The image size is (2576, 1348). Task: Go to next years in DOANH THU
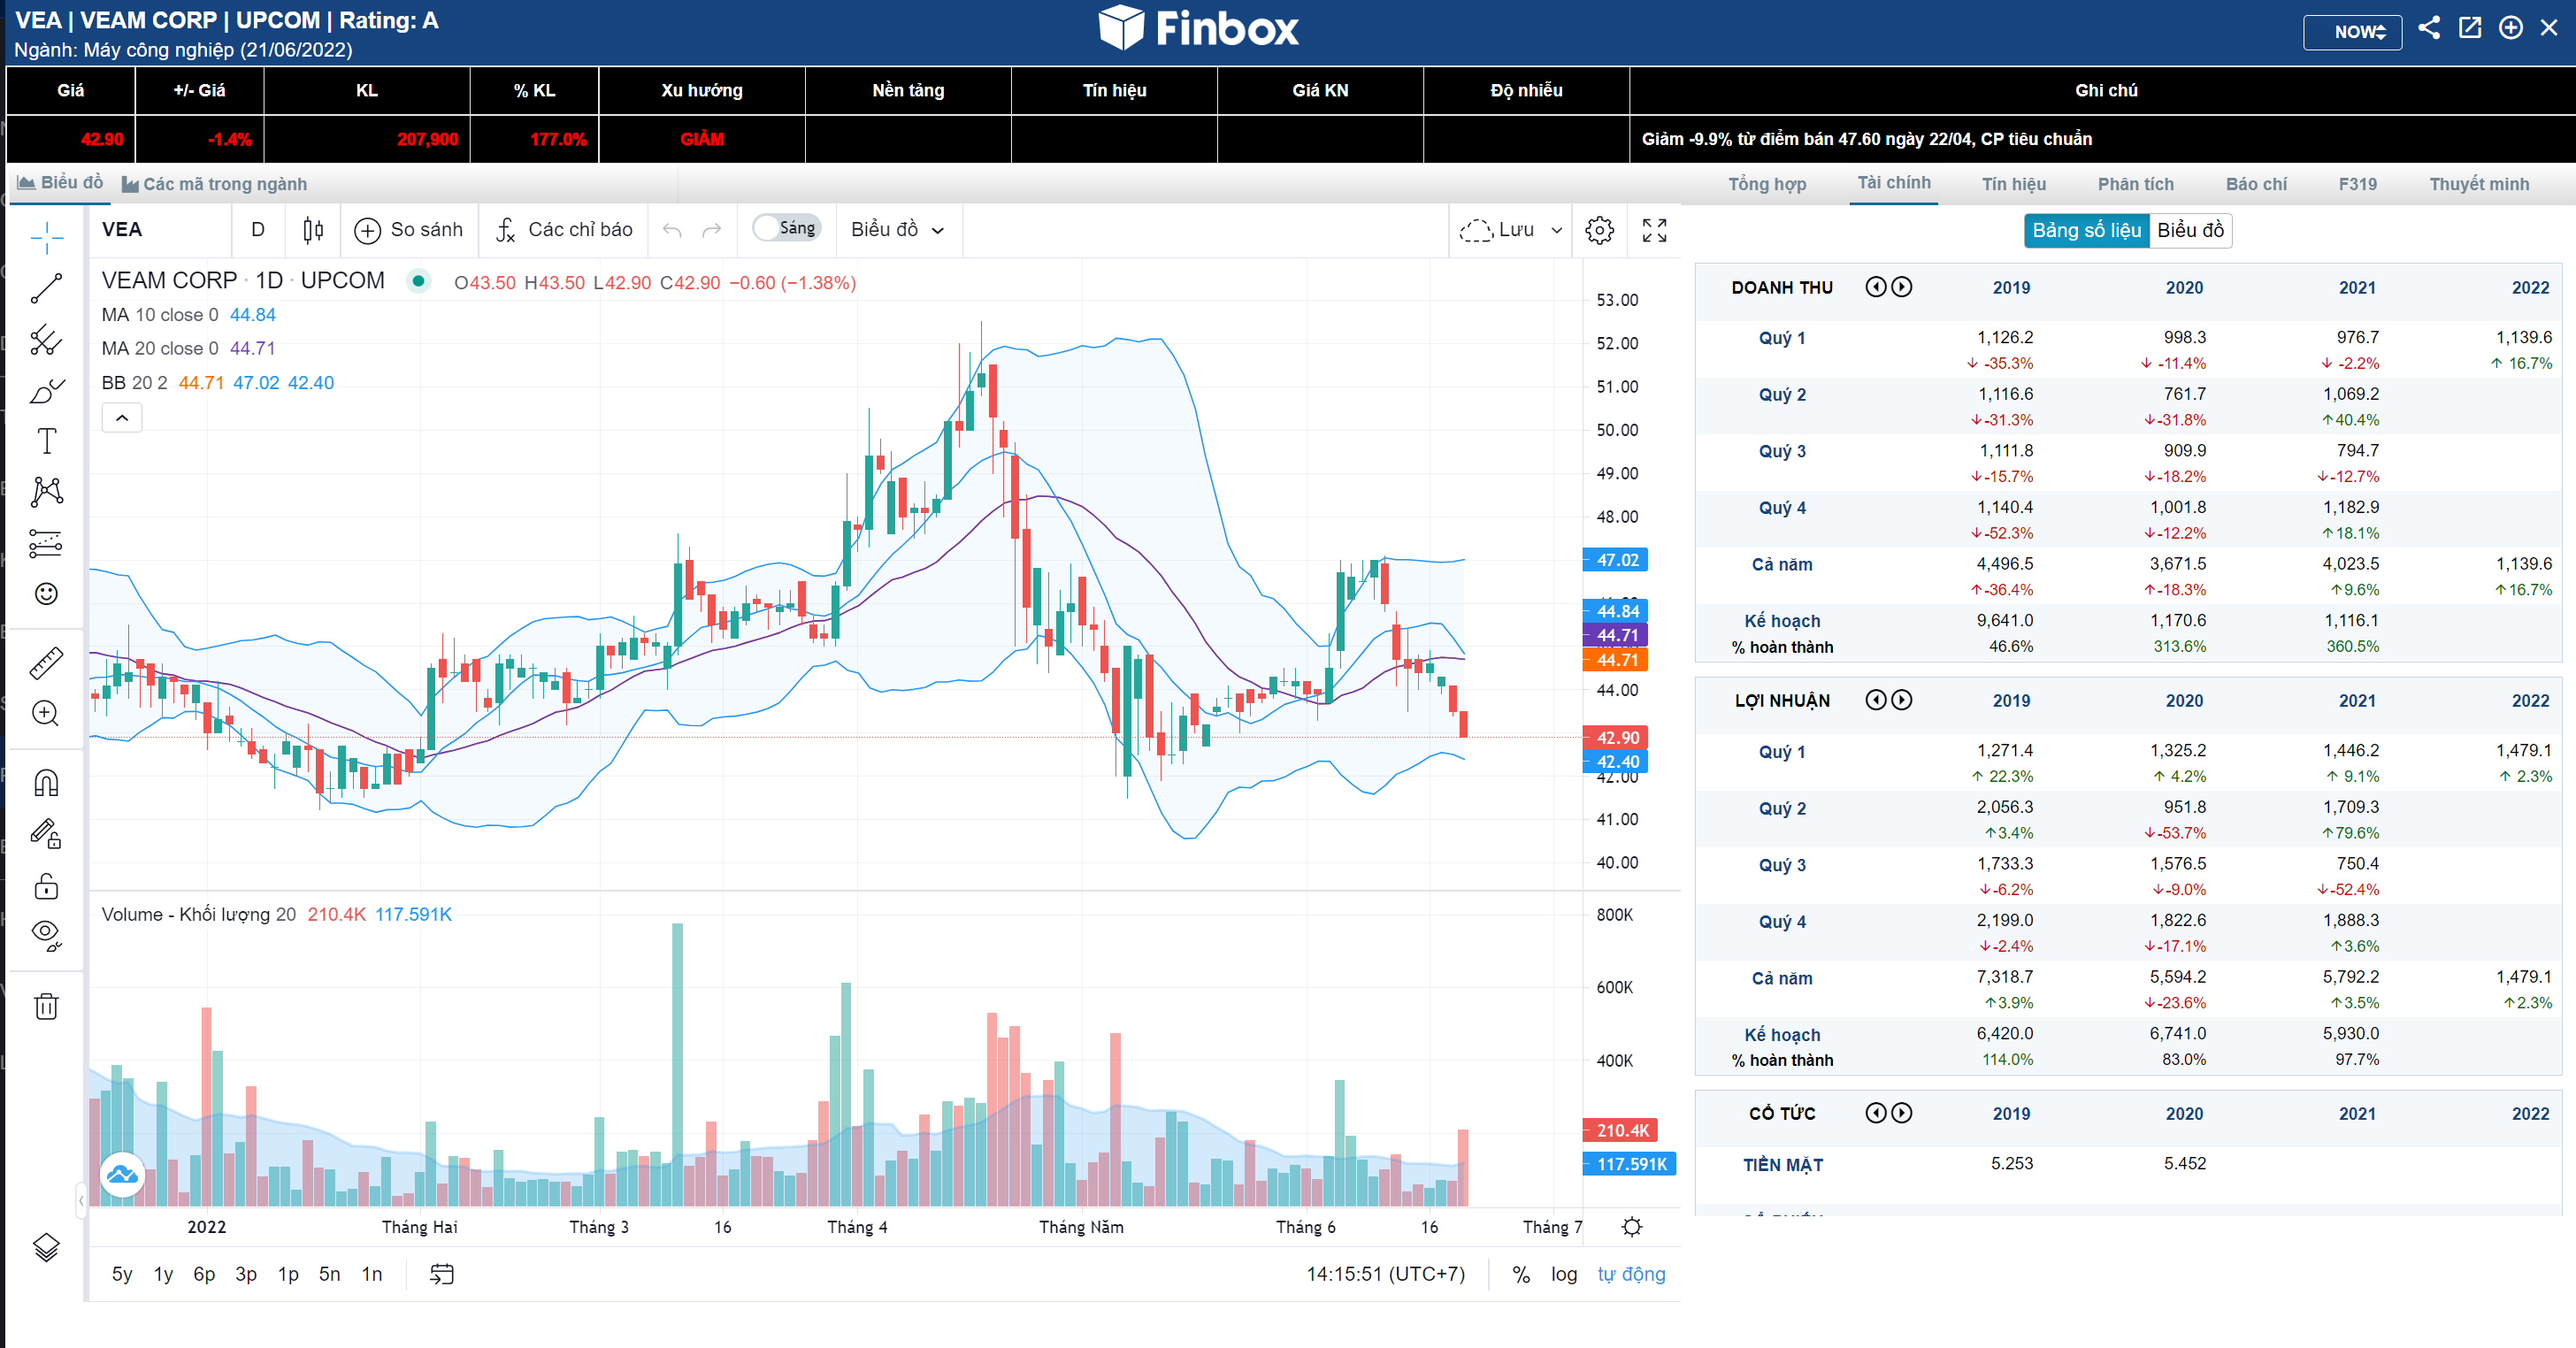1902,287
